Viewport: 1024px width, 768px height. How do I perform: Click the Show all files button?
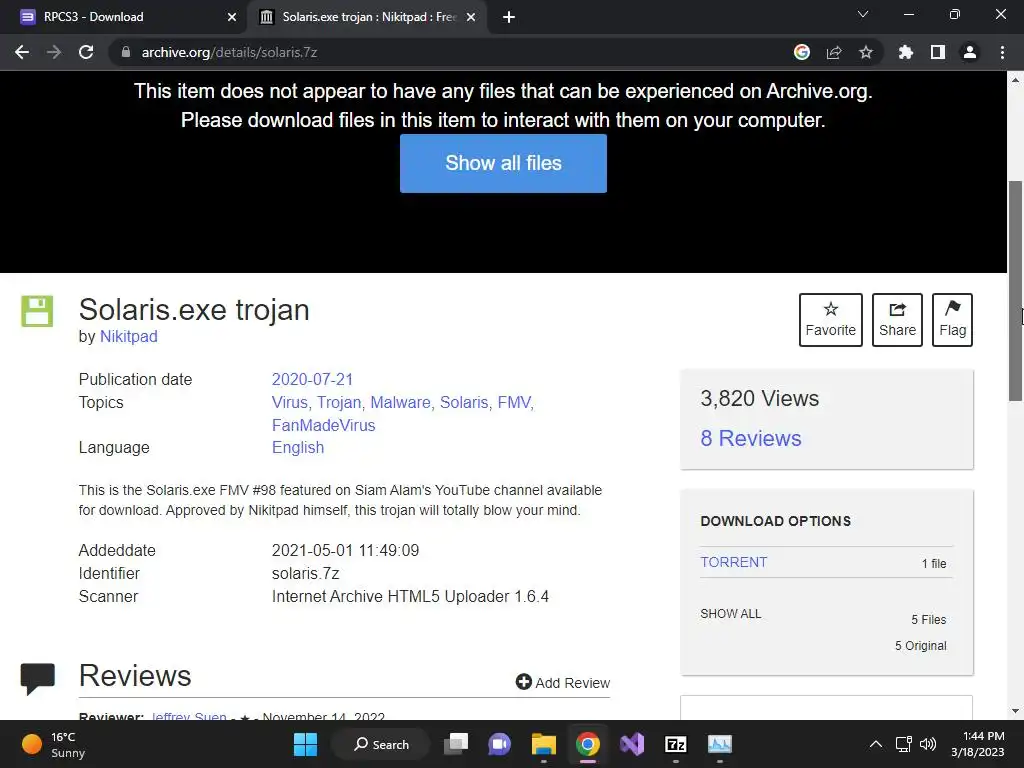504,163
